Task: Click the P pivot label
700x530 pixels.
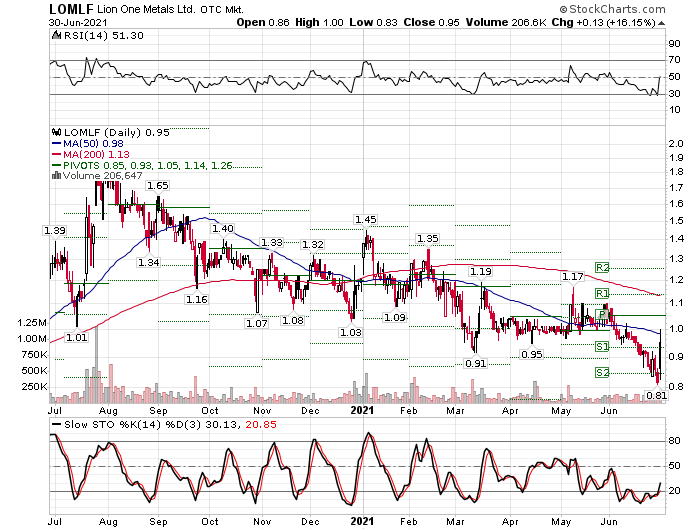Action: 602,314
